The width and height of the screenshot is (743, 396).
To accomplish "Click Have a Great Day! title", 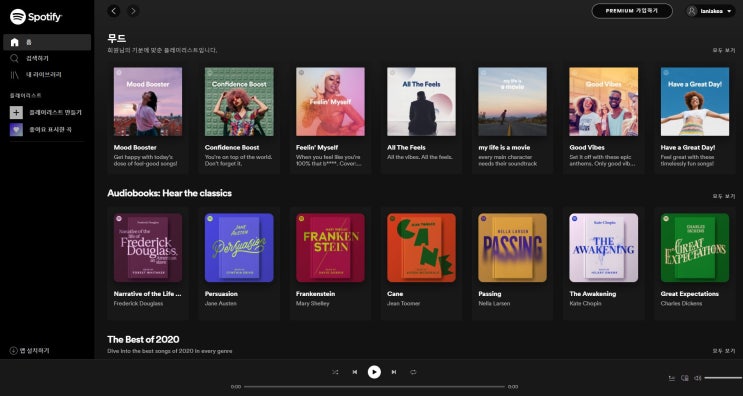I will click(x=688, y=147).
